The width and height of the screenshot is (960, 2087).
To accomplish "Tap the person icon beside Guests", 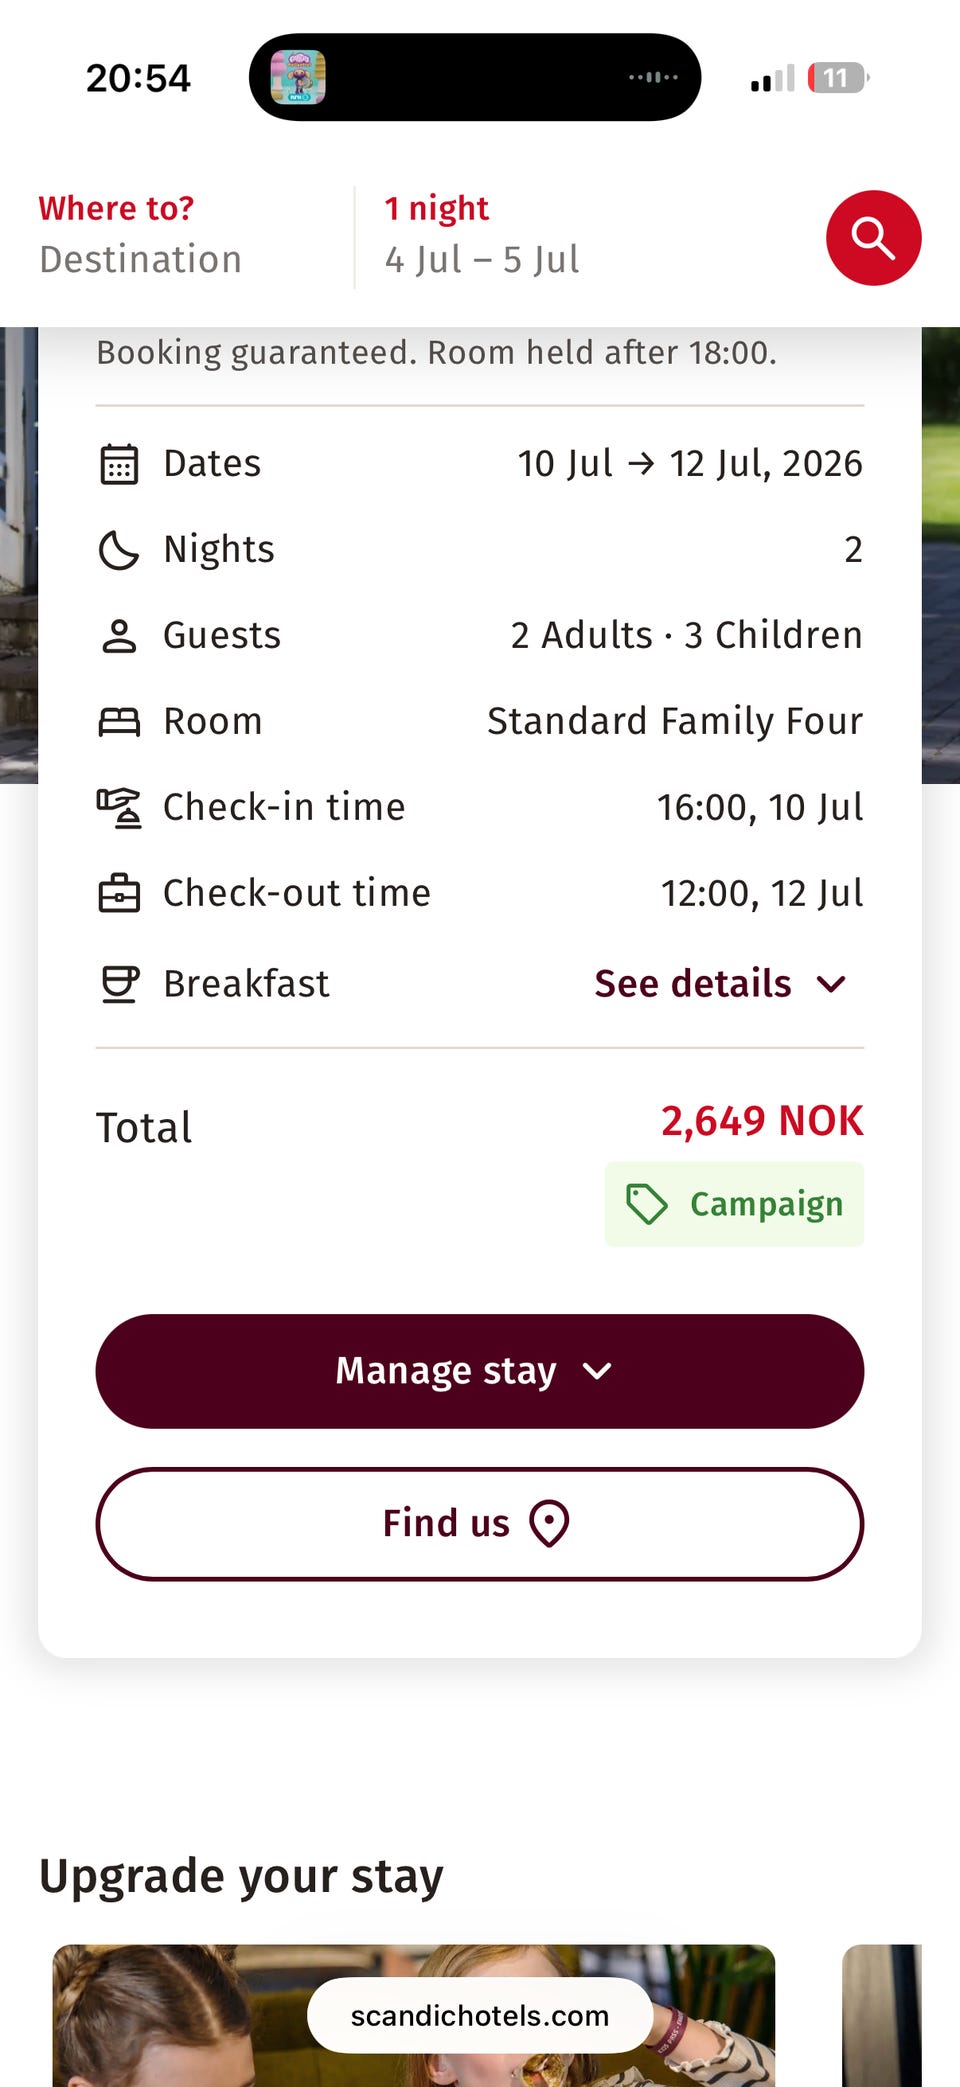I will point(119,636).
